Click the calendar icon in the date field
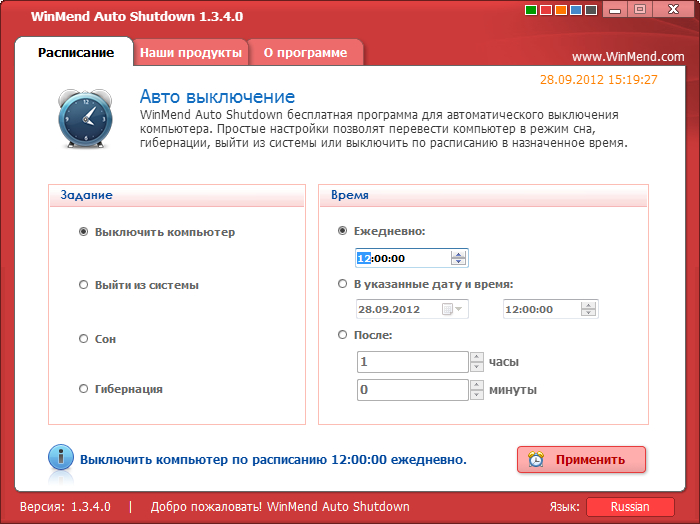The width and height of the screenshot is (700, 524). pos(446,309)
